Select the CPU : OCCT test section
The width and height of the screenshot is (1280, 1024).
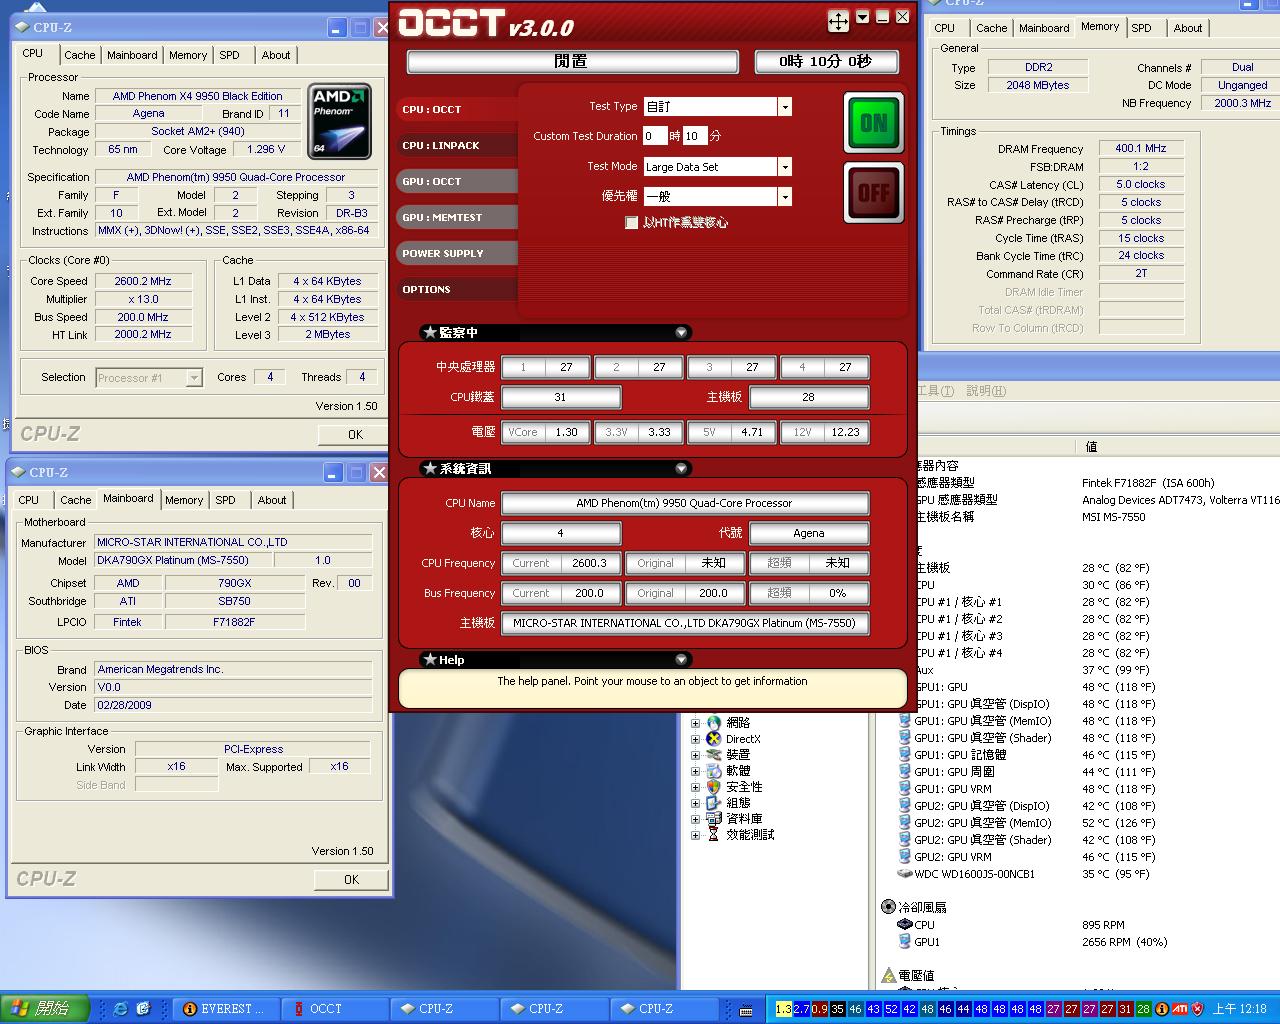point(457,109)
